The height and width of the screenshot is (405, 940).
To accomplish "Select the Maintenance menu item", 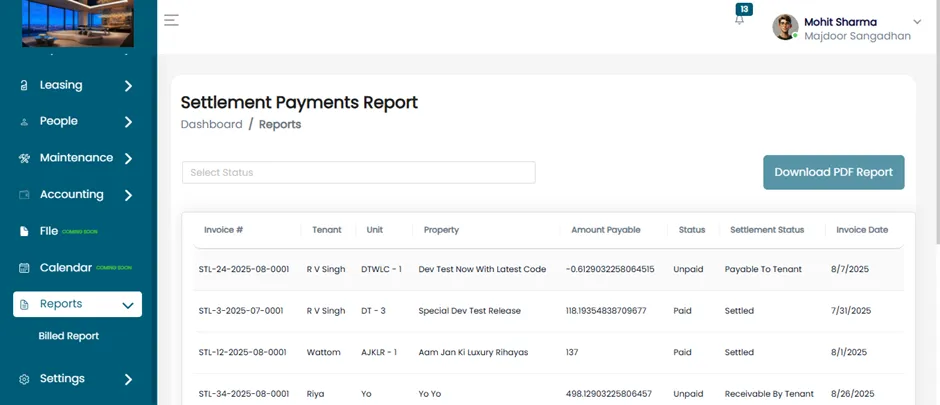I will click(x=77, y=158).
